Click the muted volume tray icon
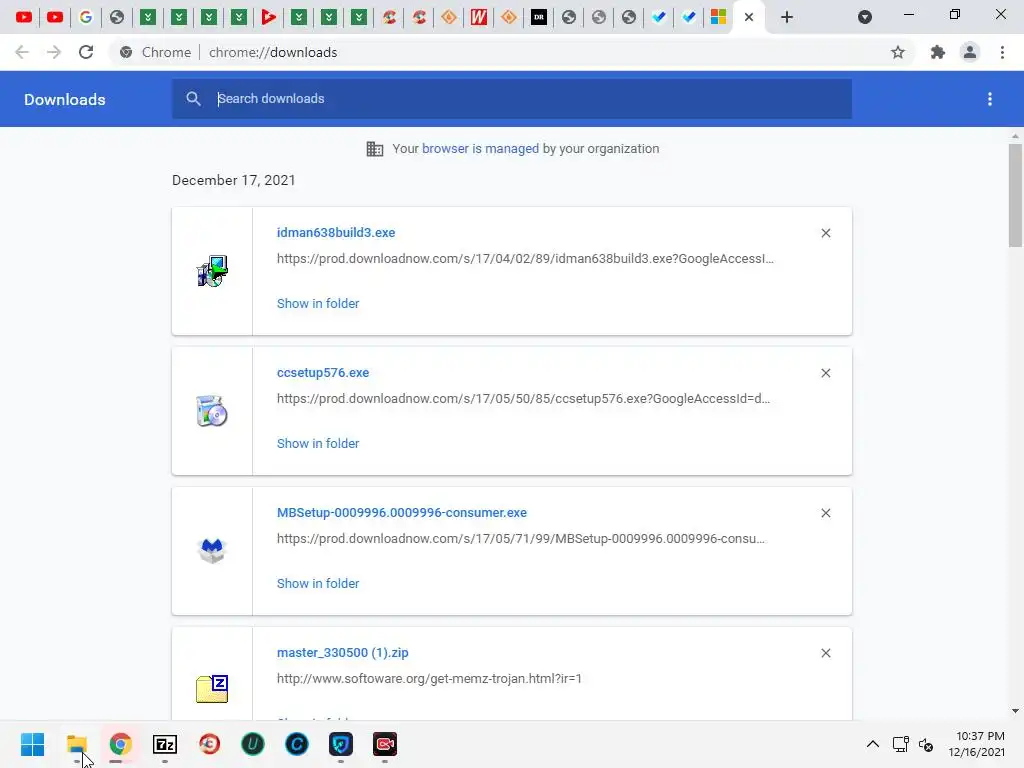Screen dimensions: 1024x768 [x=925, y=744]
